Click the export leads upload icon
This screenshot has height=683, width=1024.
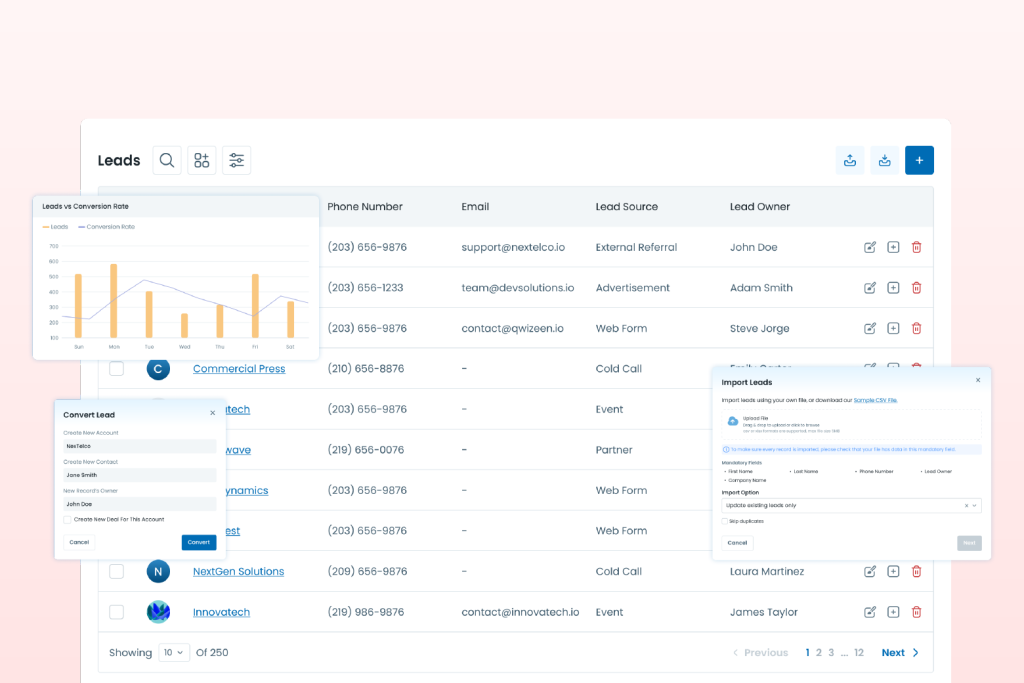(x=850, y=160)
